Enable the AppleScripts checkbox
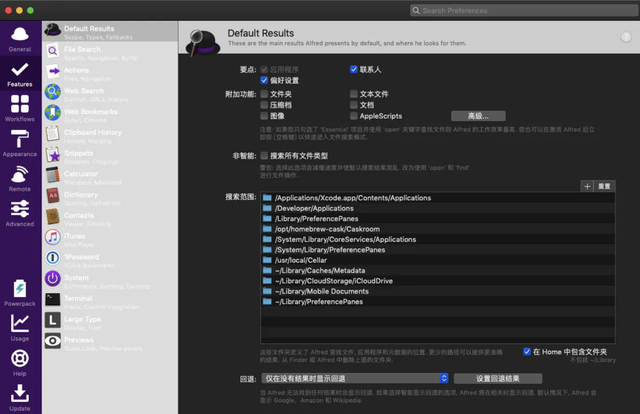Viewport: 640px width, 414px height. (x=353, y=116)
